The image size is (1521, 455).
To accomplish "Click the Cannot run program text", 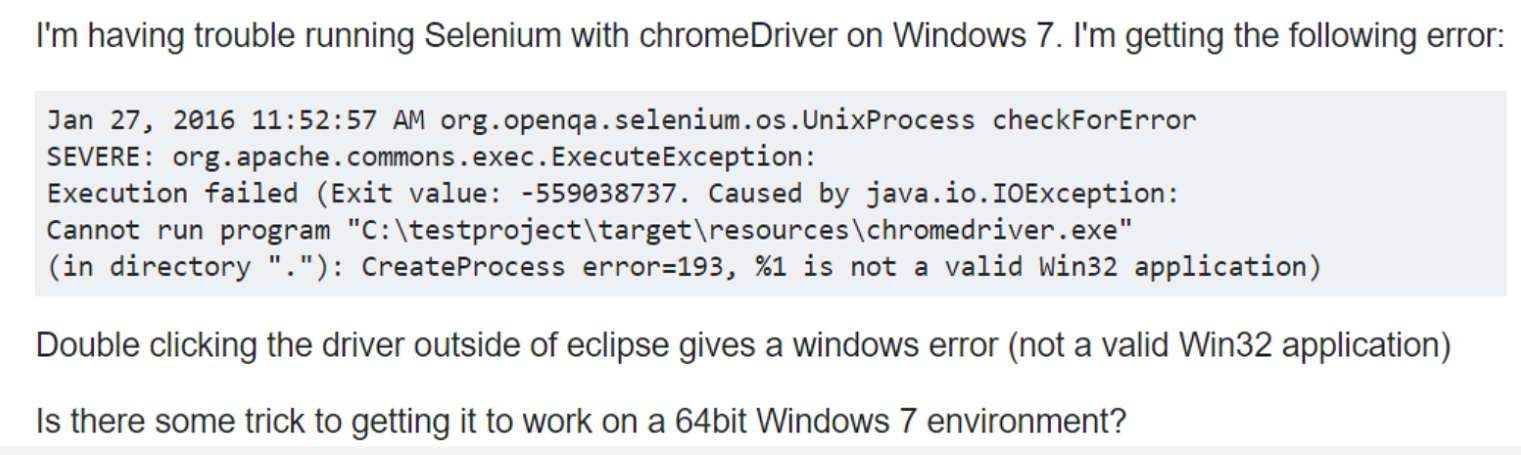I will pyautogui.click(x=188, y=230).
